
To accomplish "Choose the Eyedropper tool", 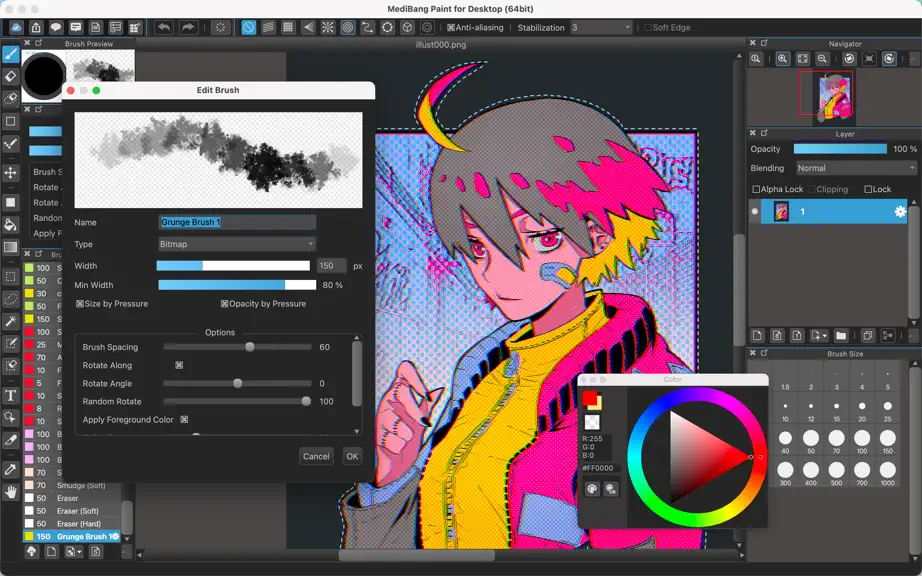I will click(11, 470).
